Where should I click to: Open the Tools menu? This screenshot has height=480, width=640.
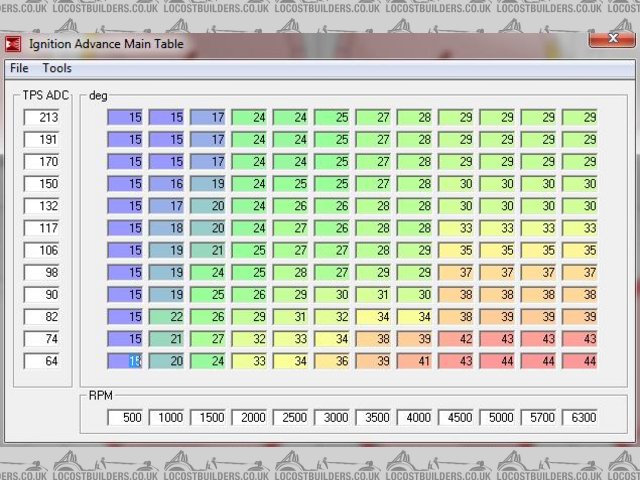click(57, 68)
